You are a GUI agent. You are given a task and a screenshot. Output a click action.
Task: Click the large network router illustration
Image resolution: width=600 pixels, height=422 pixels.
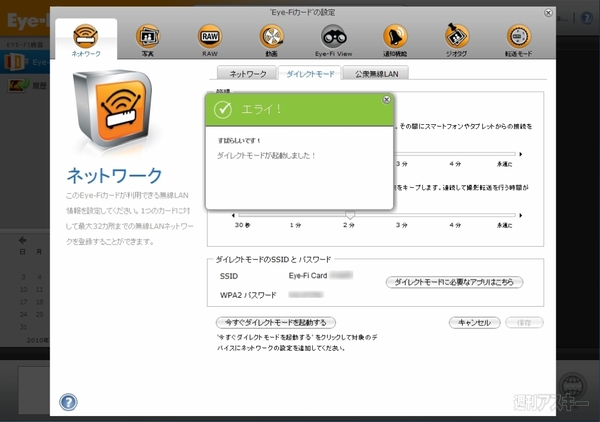coord(113,108)
